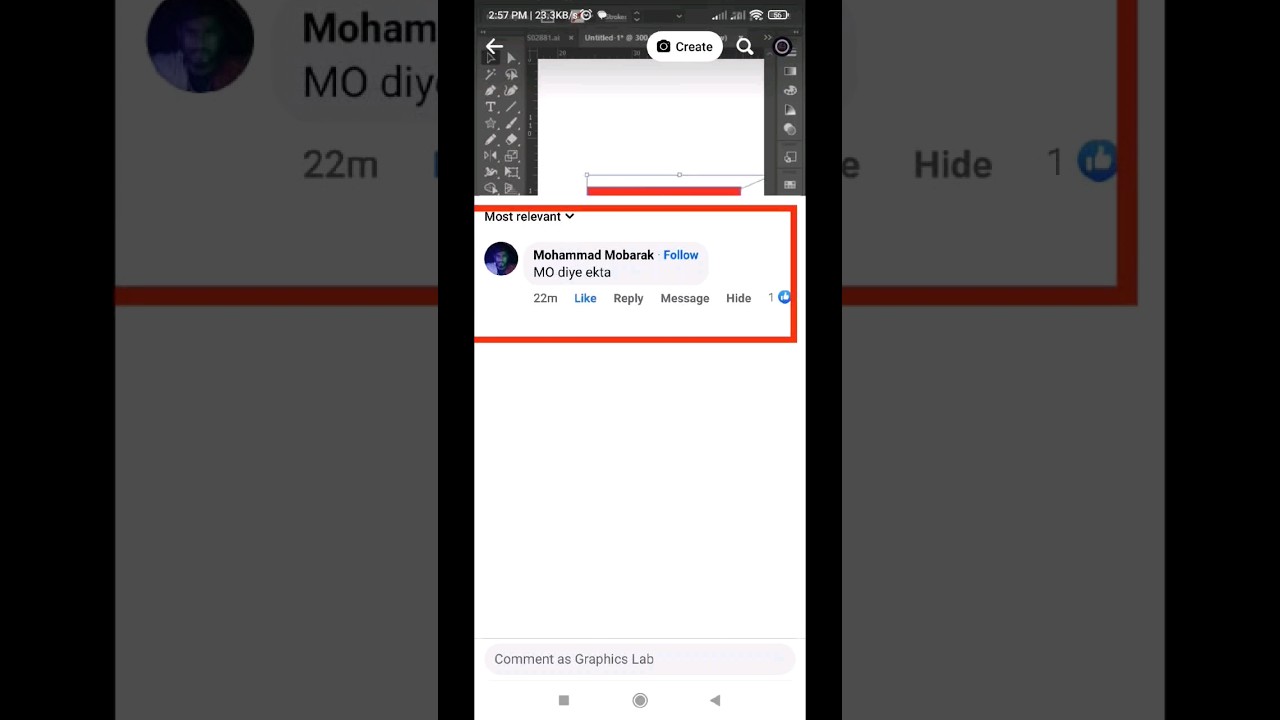Open the search magnifier icon
The height and width of the screenshot is (720, 1280).
[x=745, y=46]
